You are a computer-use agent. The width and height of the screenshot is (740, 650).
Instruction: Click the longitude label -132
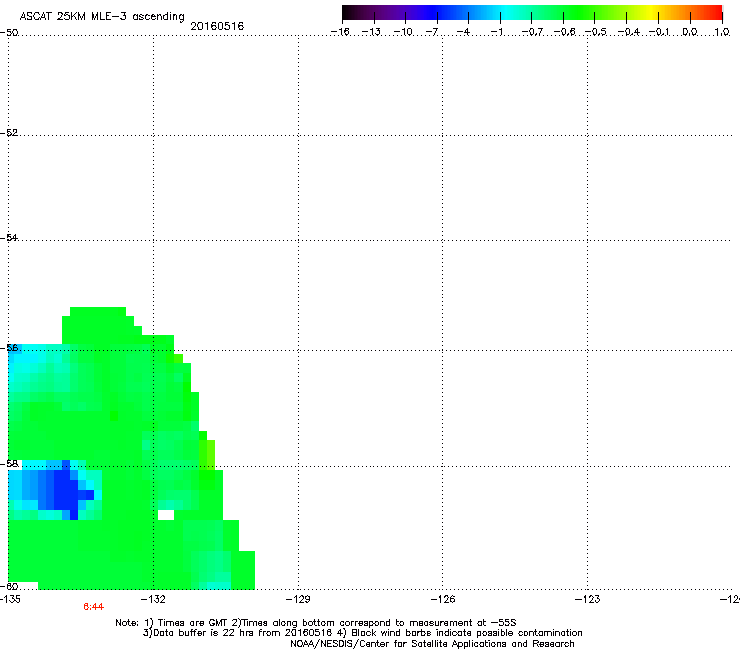tap(153, 599)
